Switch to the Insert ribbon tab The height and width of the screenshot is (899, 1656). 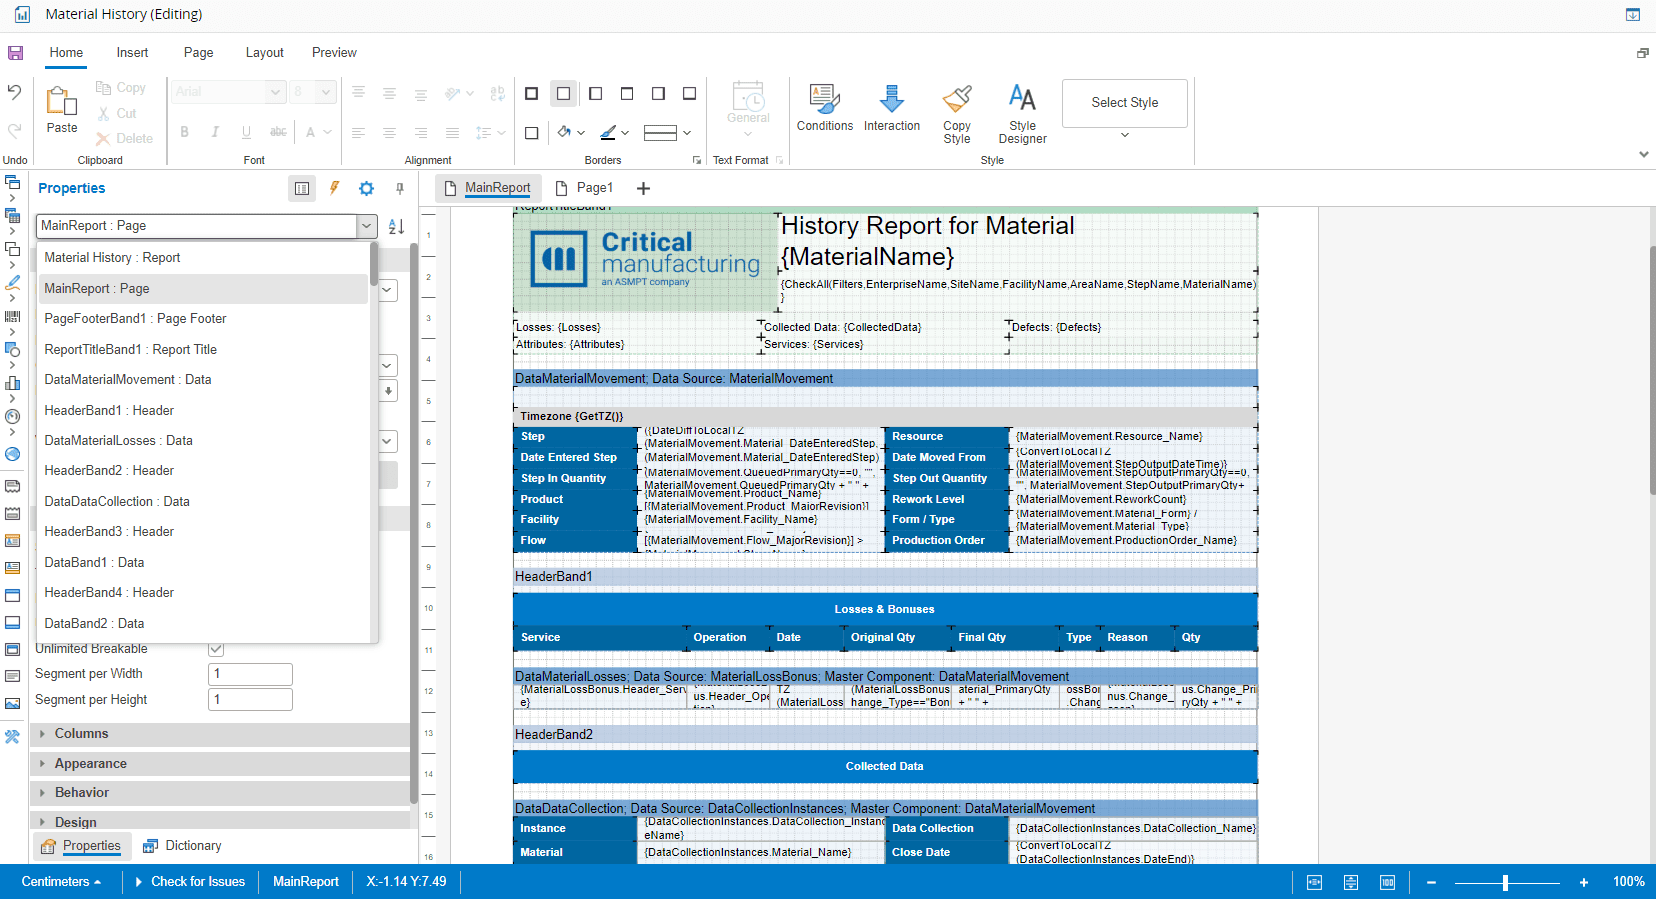tap(132, 53)
